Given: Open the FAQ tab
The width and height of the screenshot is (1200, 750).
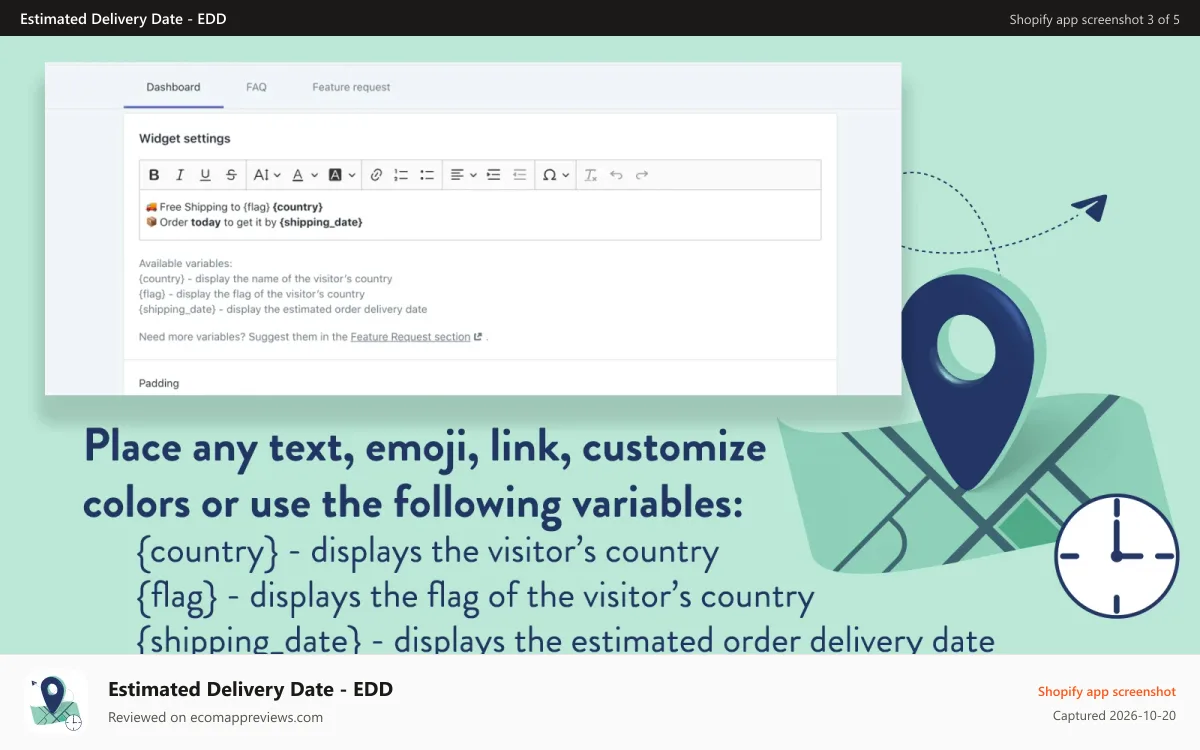Looking at the screenshot, I should (x=256, y=87).
